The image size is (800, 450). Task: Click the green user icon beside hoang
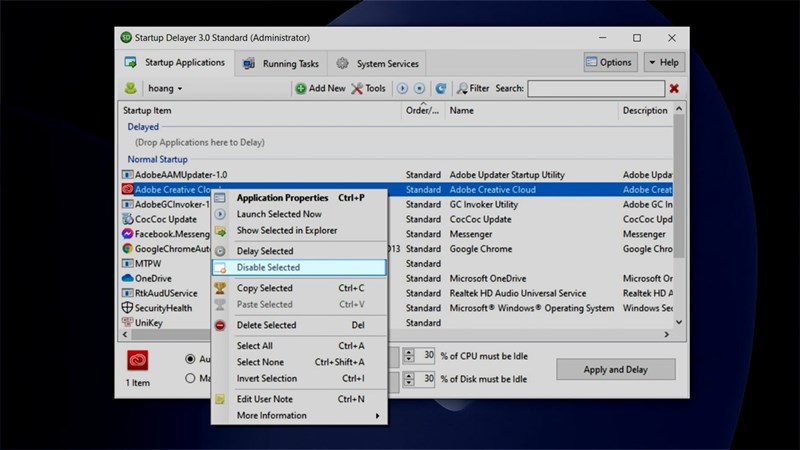tap(131, 88)
